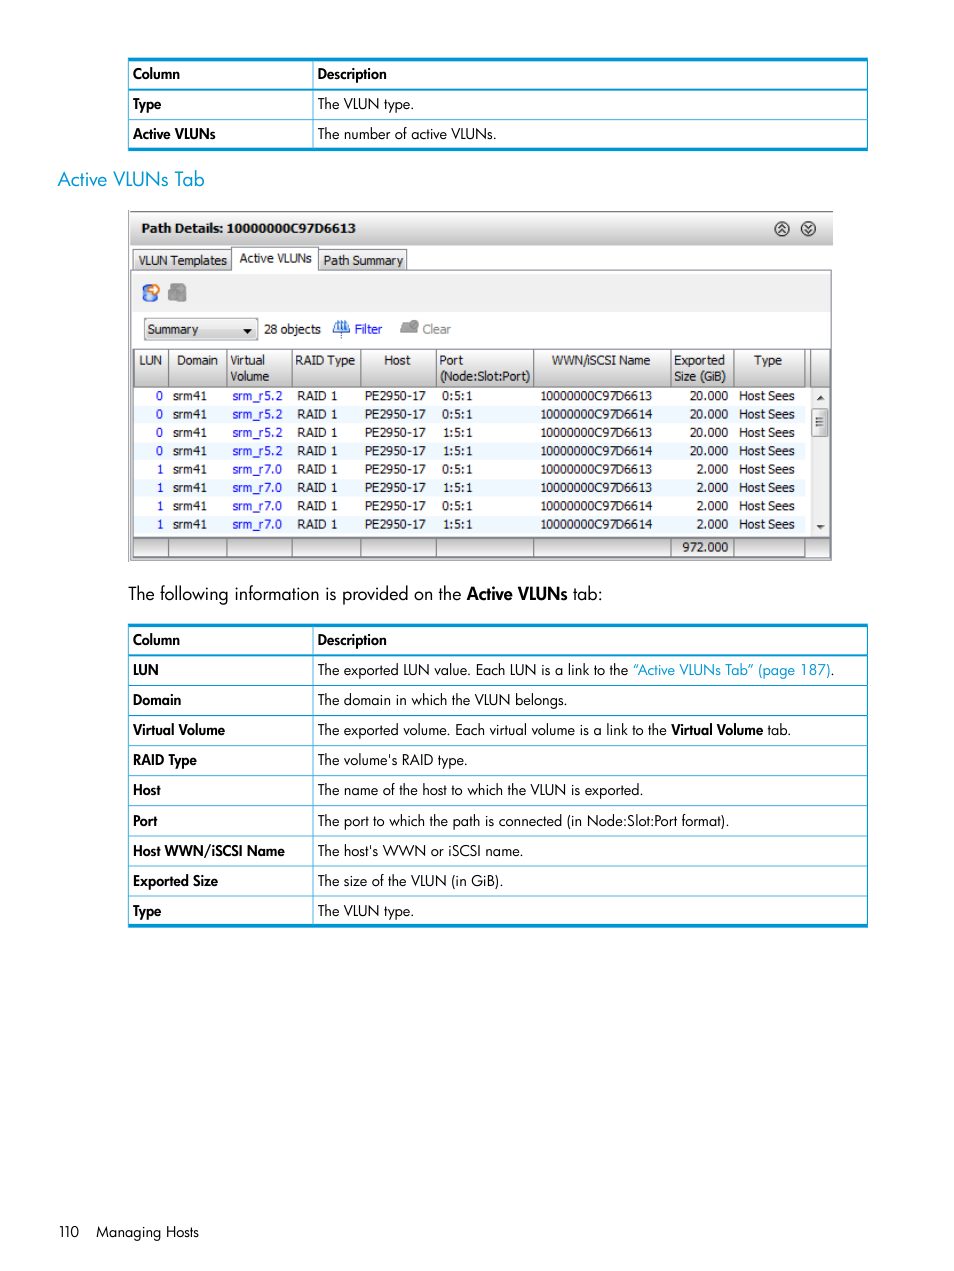Click the "Host WWN/iSCSI Name" description row label
Viewport: 954px width, 1271px height.
(209, 851)
